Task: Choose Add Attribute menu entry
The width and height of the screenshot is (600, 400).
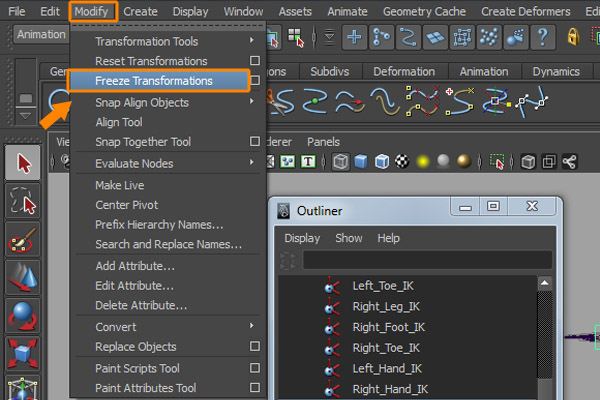Action: pyautogui.click(x=135, y=266)
